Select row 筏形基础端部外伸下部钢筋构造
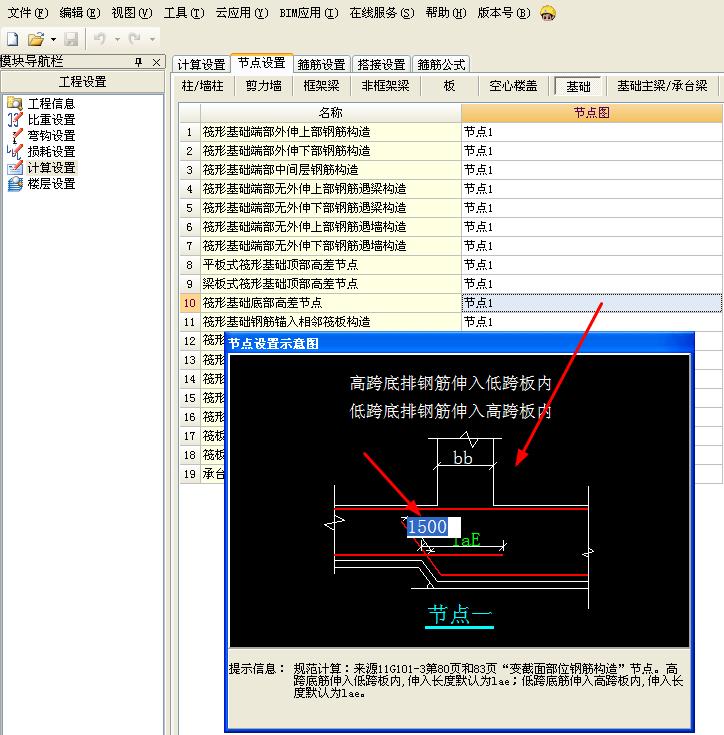The width and height of the screenshot is (724, 735). [x=331, y=151]
